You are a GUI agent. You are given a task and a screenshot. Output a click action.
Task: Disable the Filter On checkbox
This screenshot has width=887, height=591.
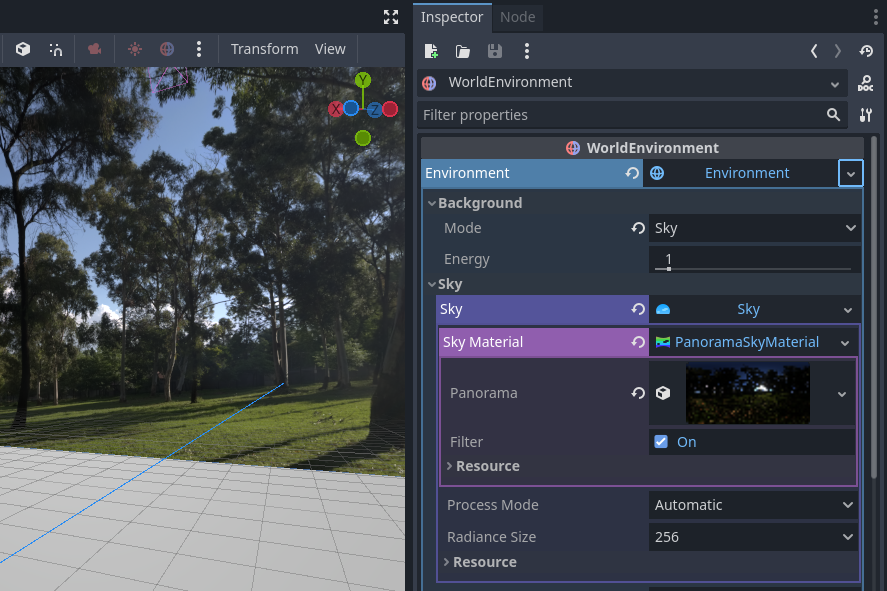pyautogui.click(x=661, y=442)
